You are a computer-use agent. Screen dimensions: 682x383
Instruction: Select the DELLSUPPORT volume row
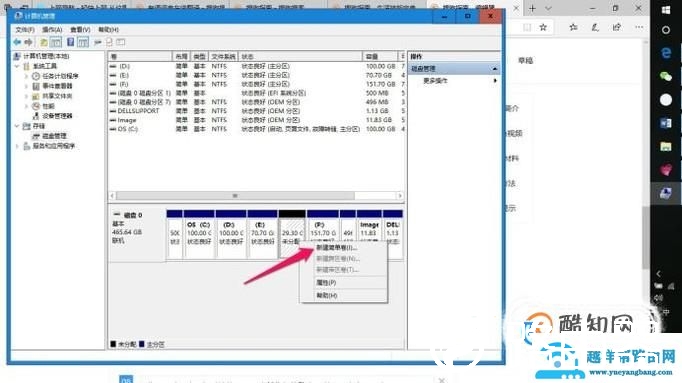tap(257, 111)
